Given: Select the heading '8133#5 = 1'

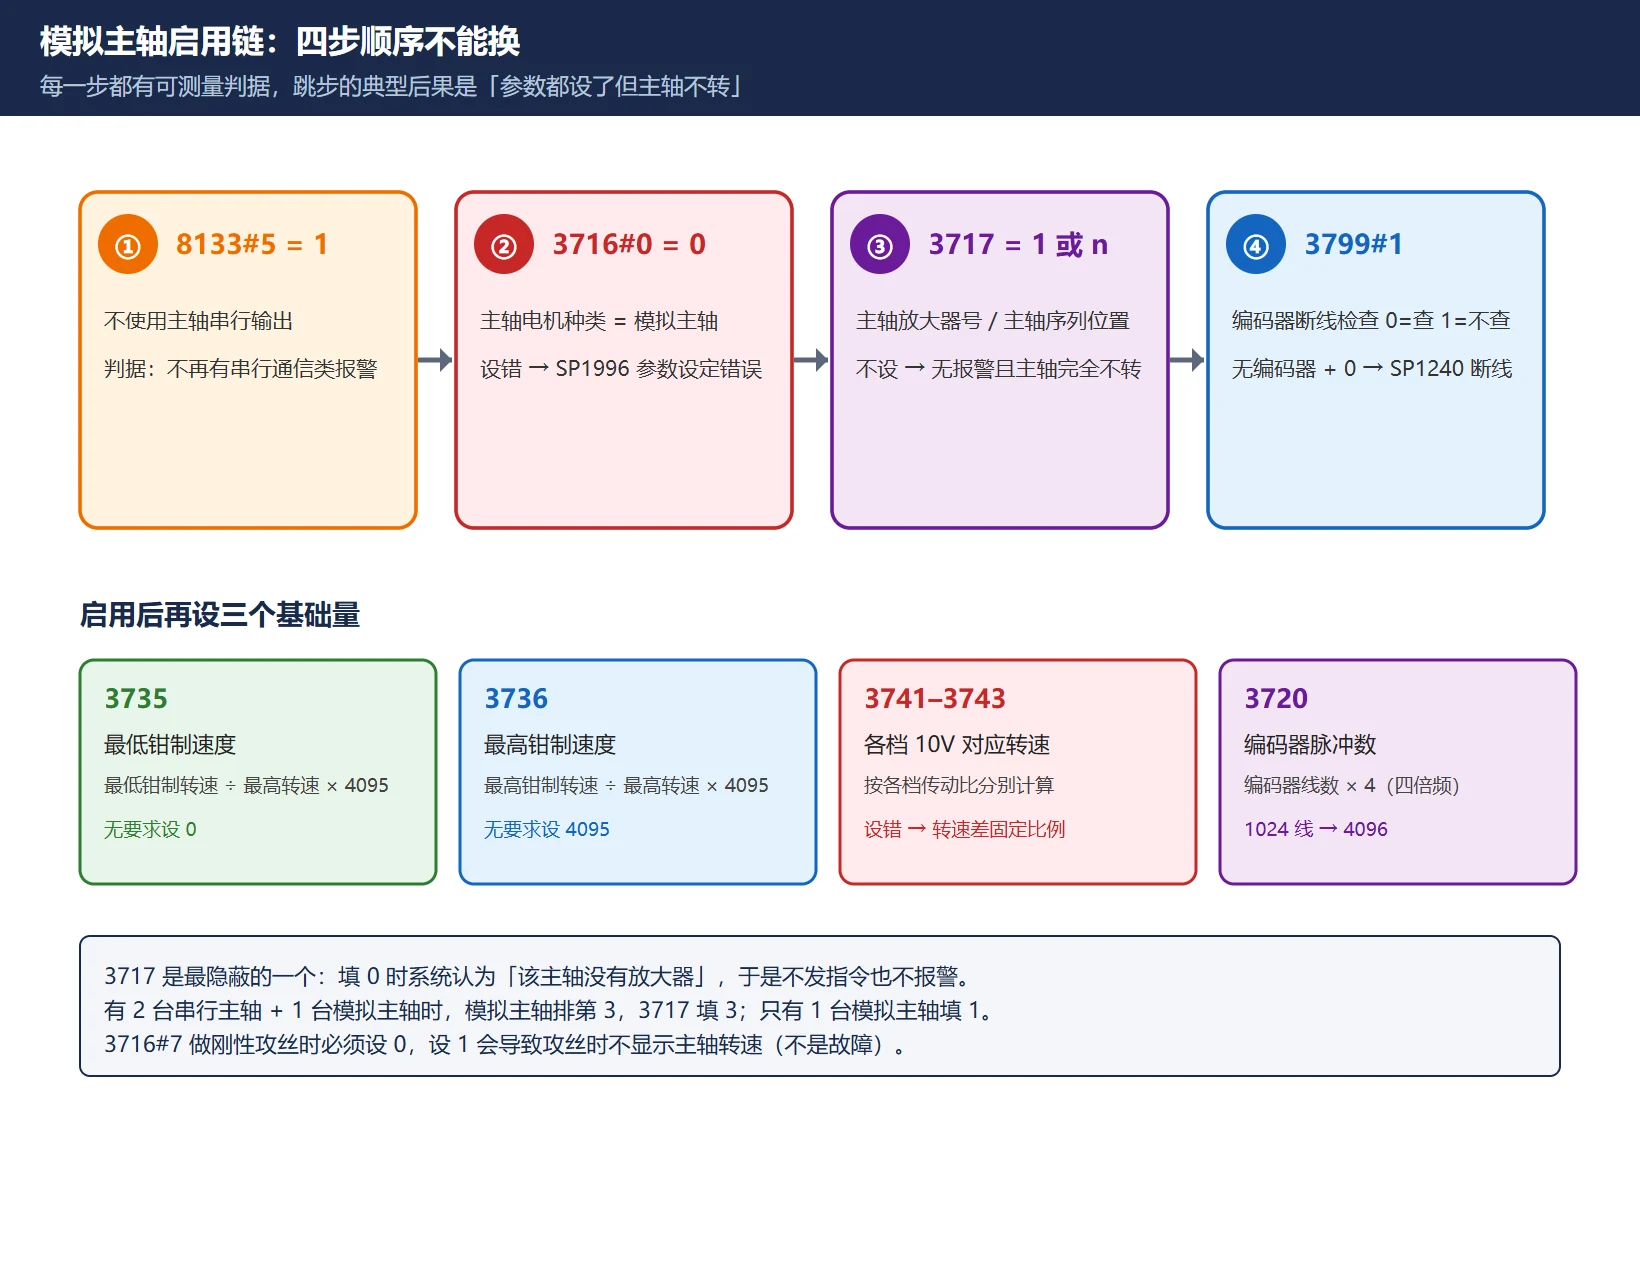Looking at the screenshot, I should point(252,244).
